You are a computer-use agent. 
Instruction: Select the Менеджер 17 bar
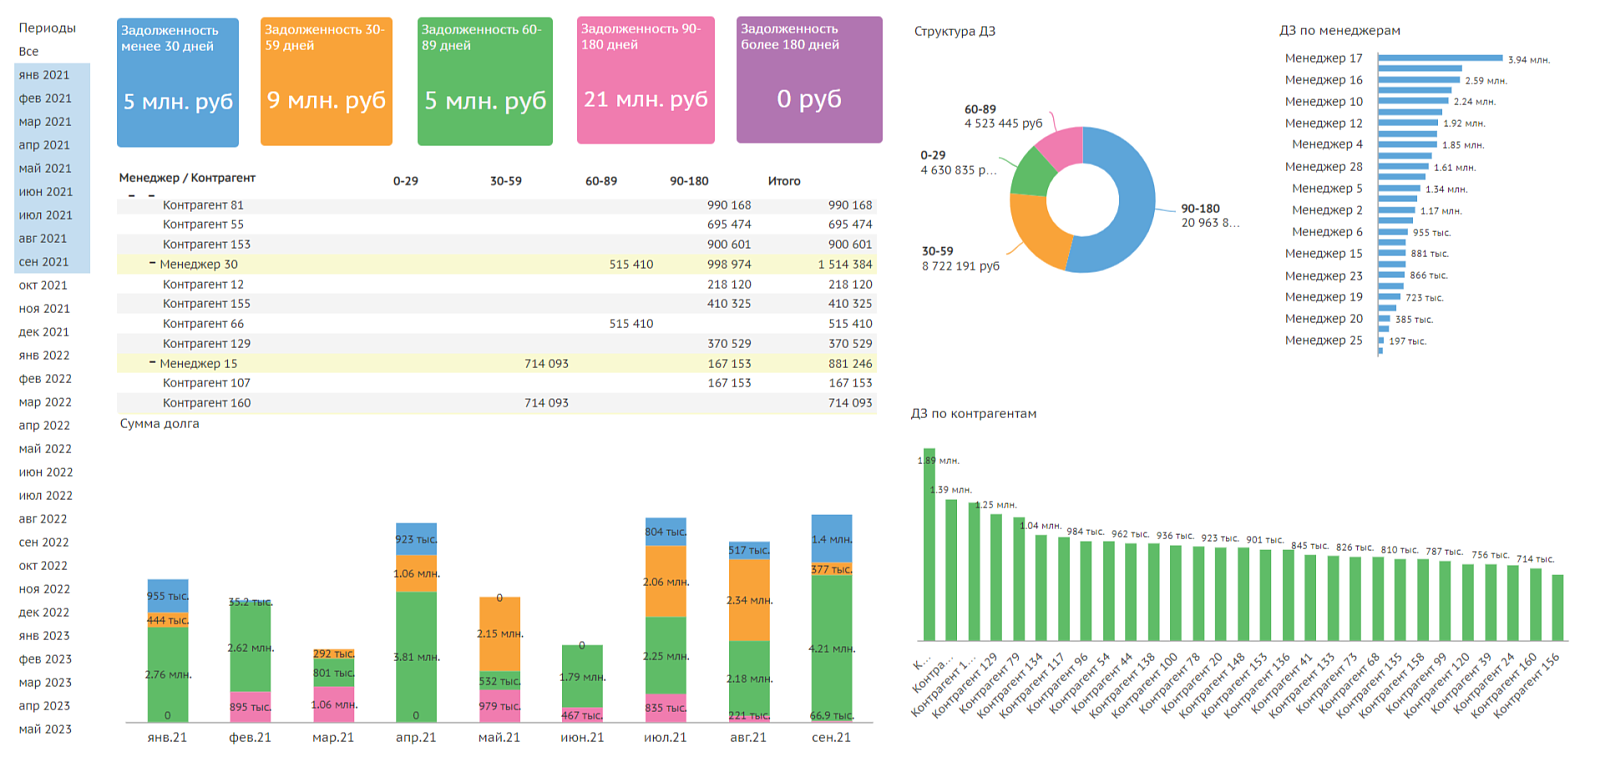tap(1440, 58)
